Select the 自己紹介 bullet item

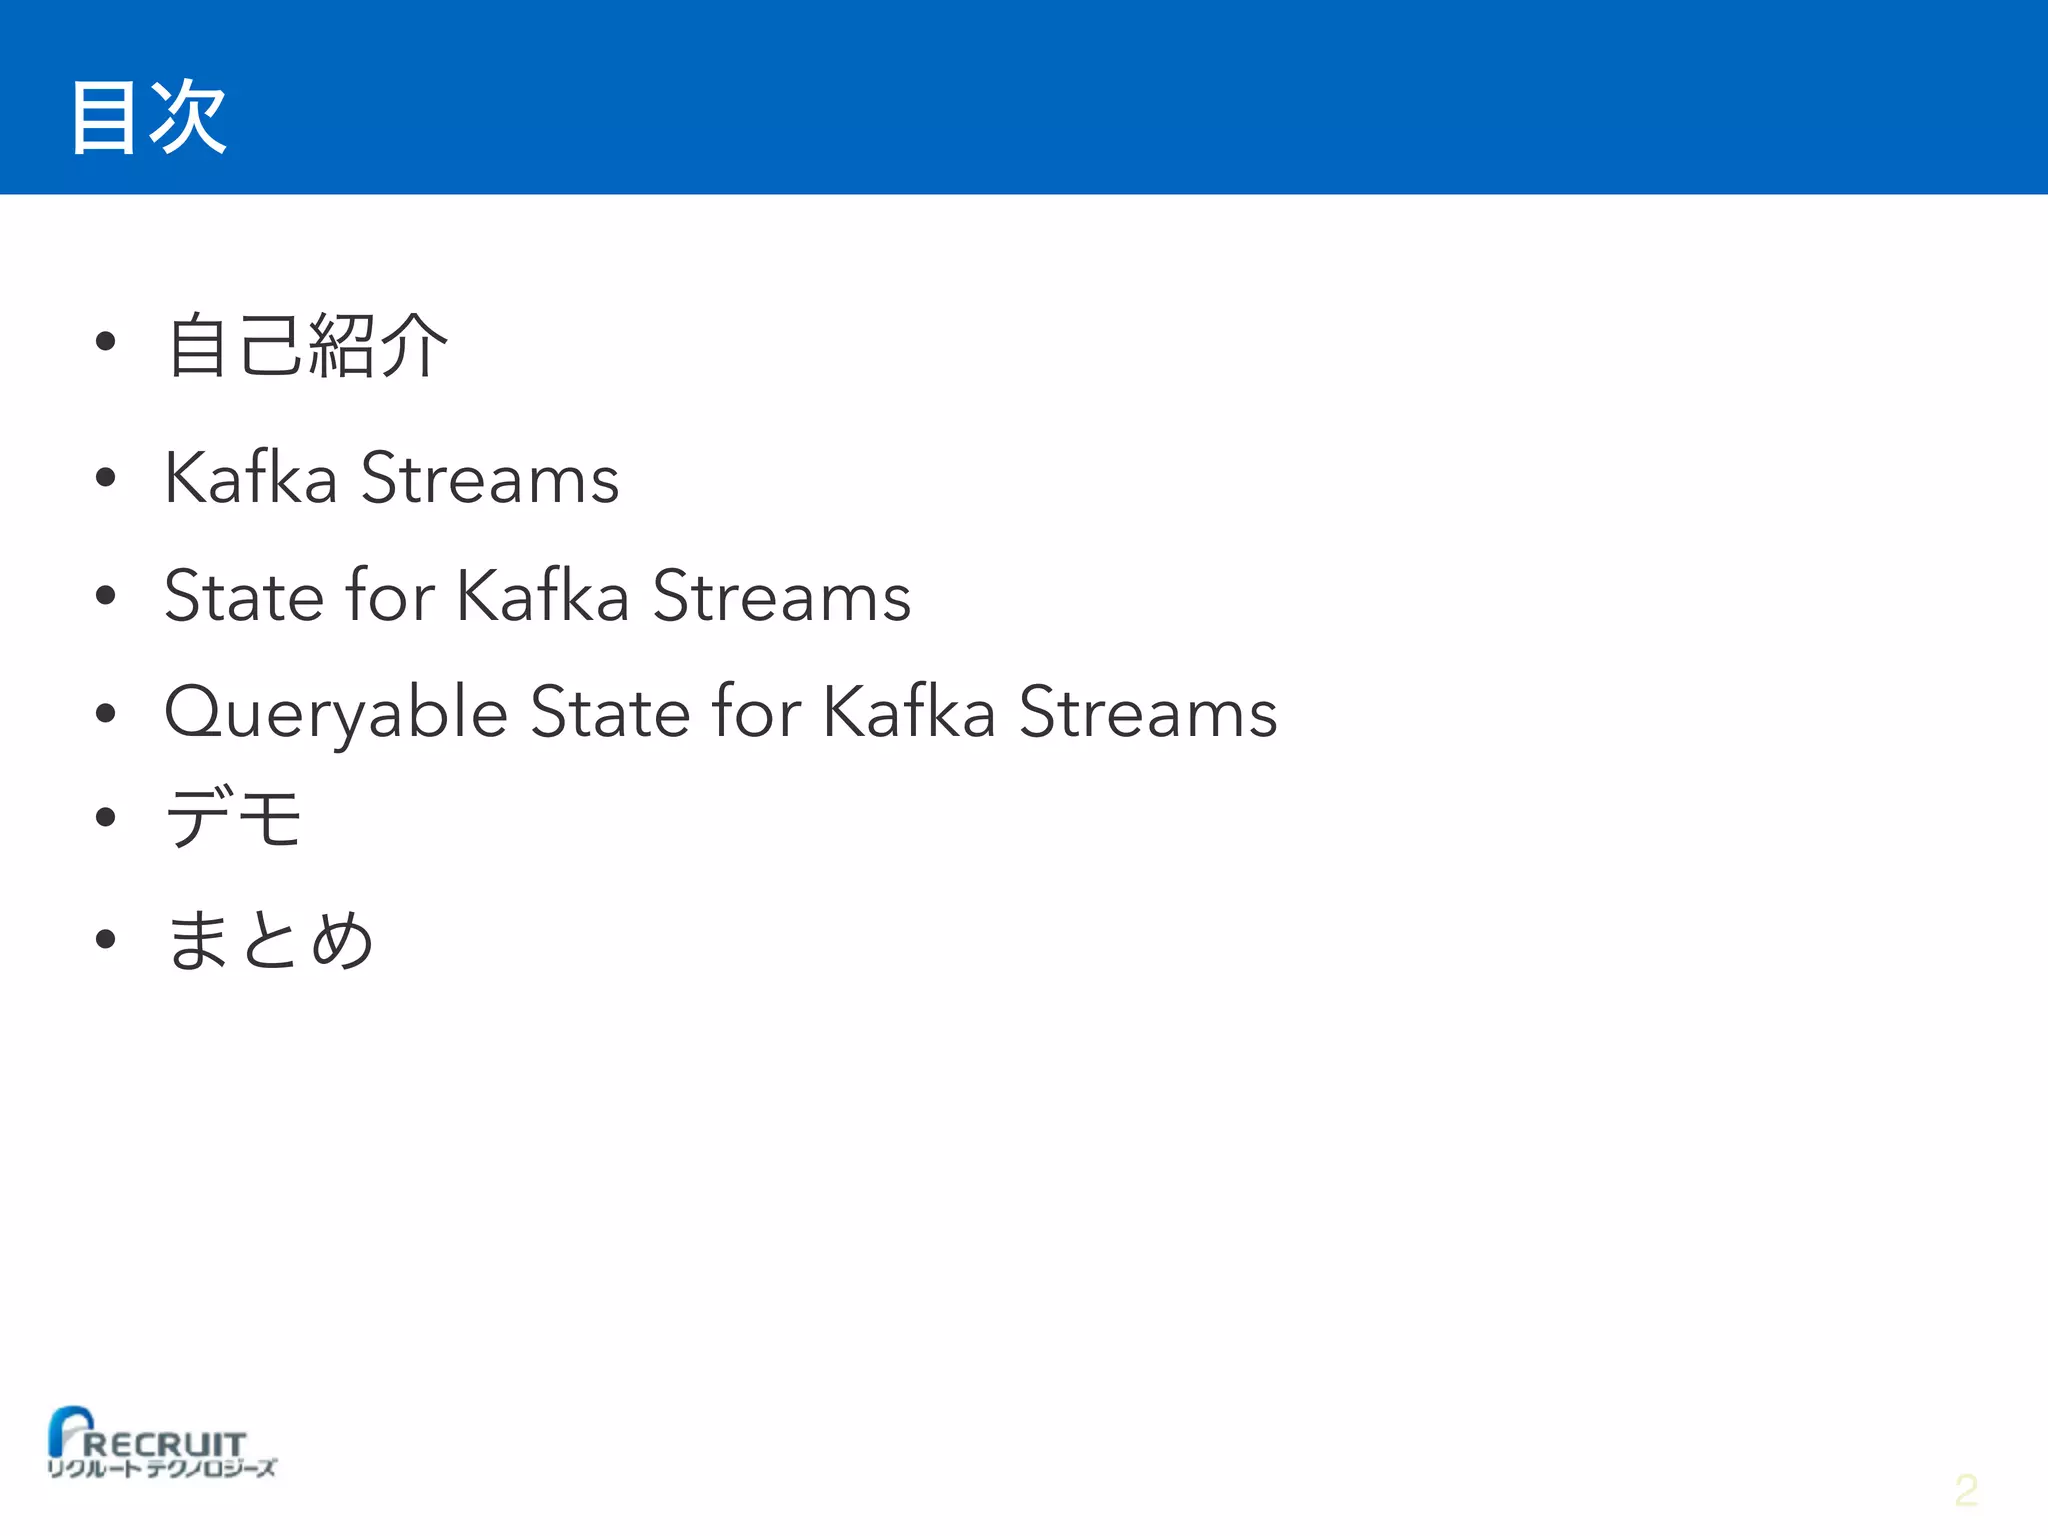pos(308,345)
